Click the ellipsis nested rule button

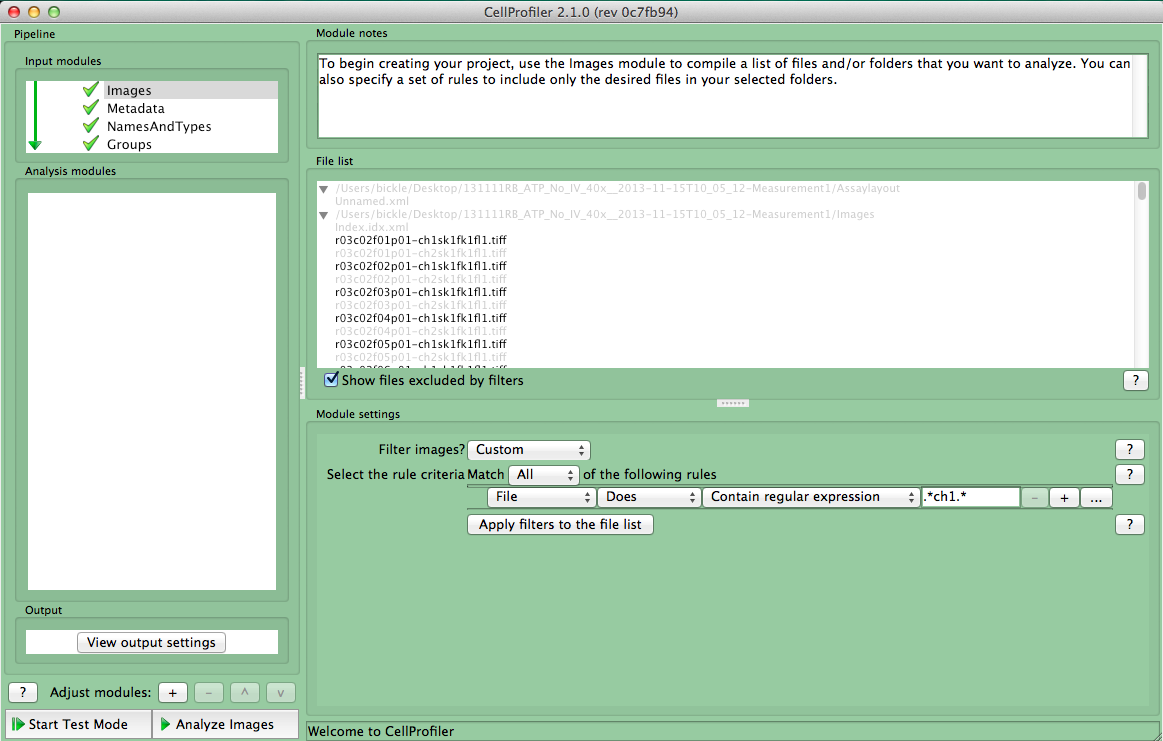pos(1096,498)
